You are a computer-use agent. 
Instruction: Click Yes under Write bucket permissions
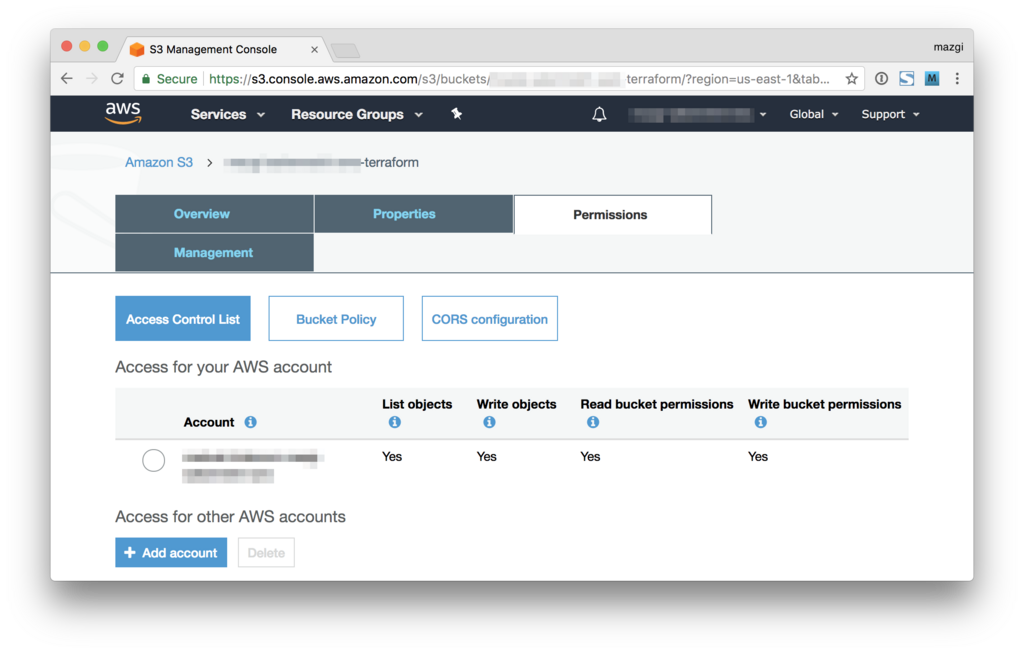[758, 456]
